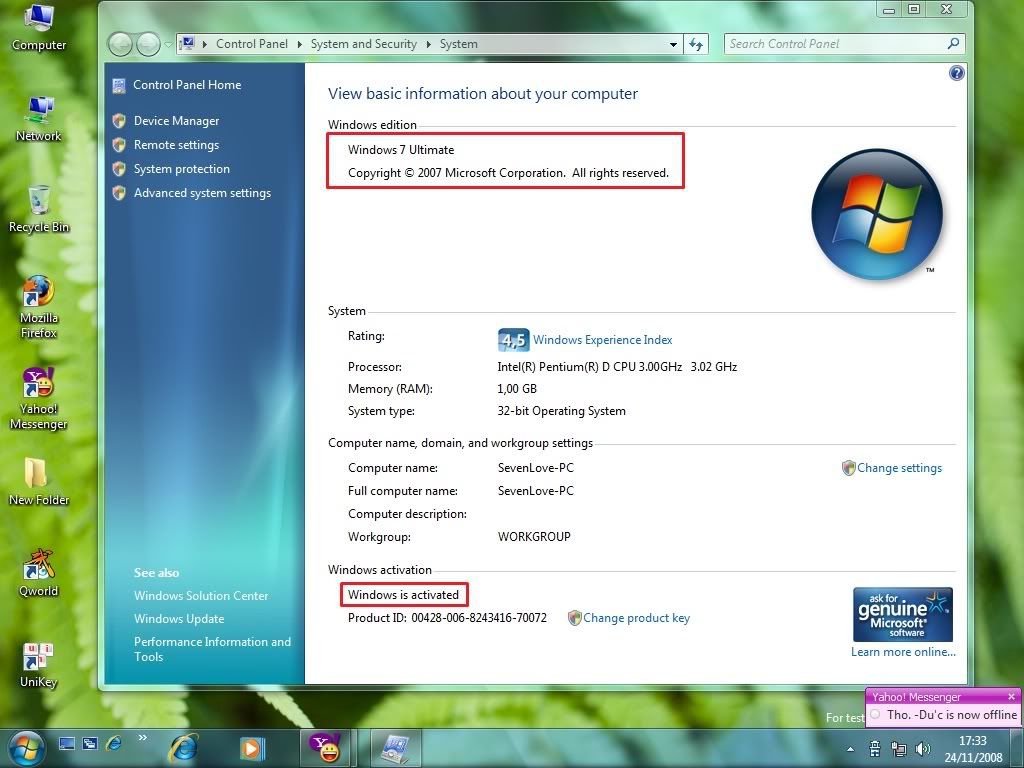This screenshot has width=1024, height=768.
Task: Show hidden tray icons arrow
Action: 850,749
